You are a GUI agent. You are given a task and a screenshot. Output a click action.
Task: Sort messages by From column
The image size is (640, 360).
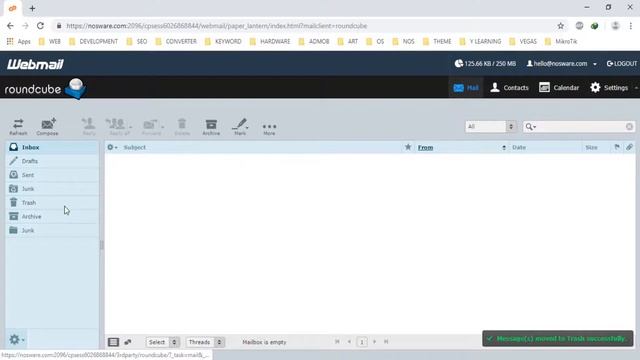[425, 147]
